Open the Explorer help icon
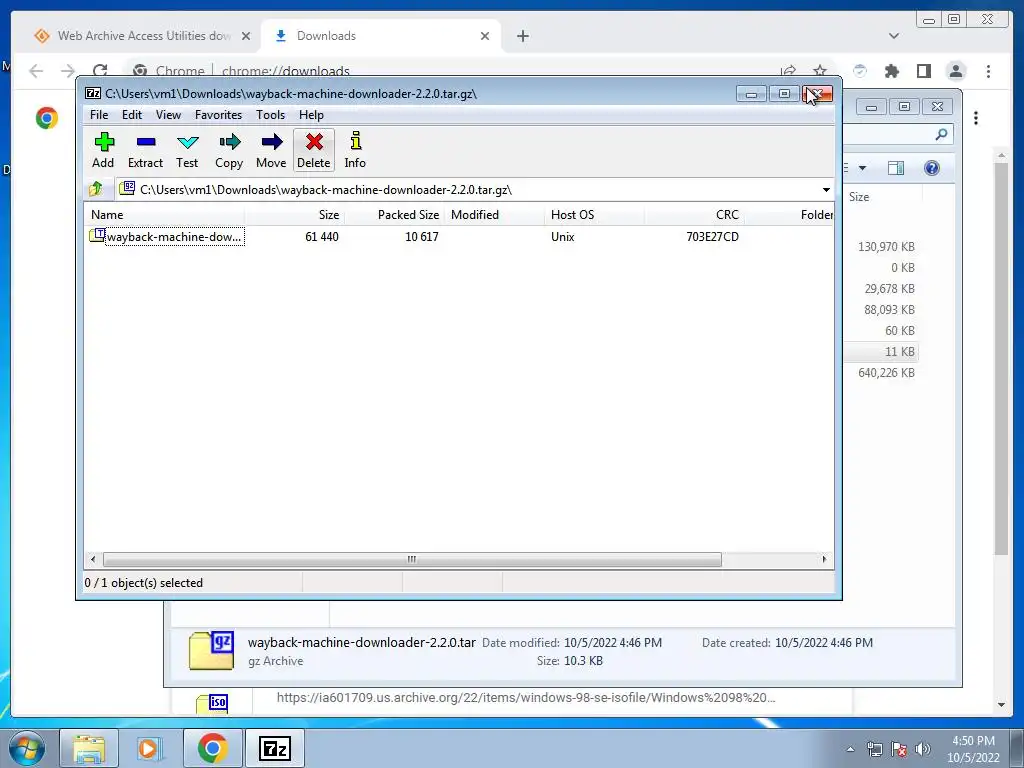Viewport: 1024px width, 768px height. click(x=932, y=168)
